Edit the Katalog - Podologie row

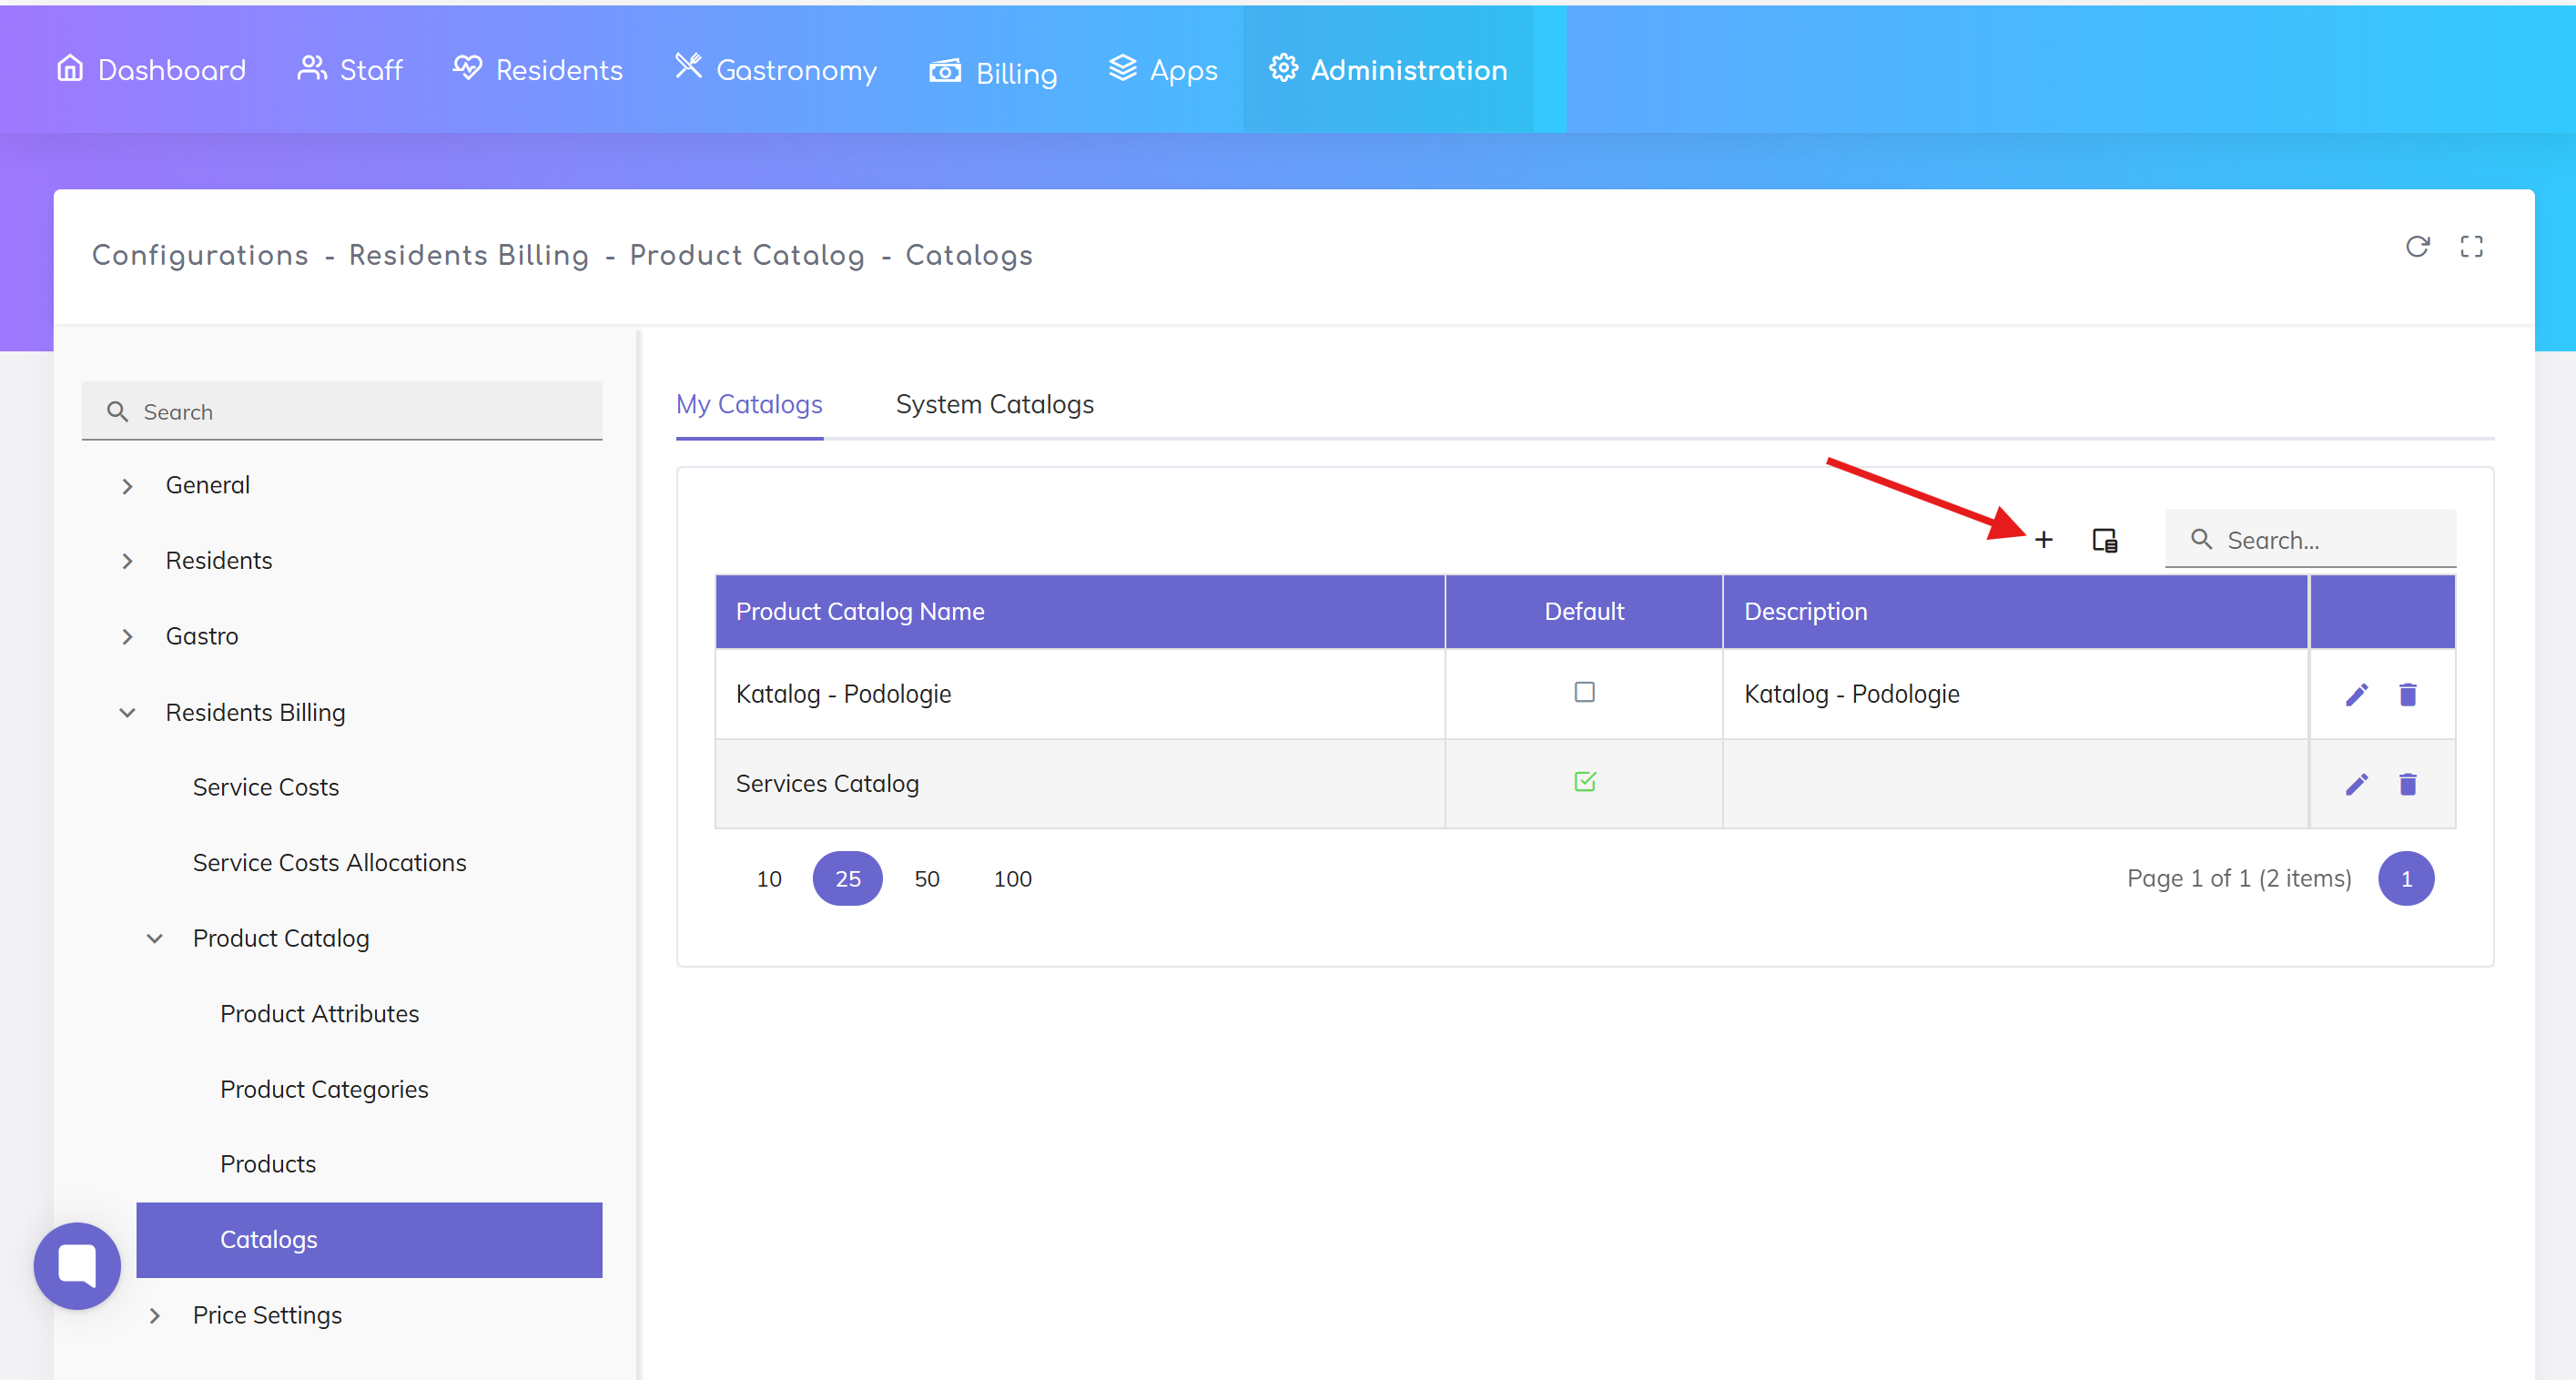2356,694
